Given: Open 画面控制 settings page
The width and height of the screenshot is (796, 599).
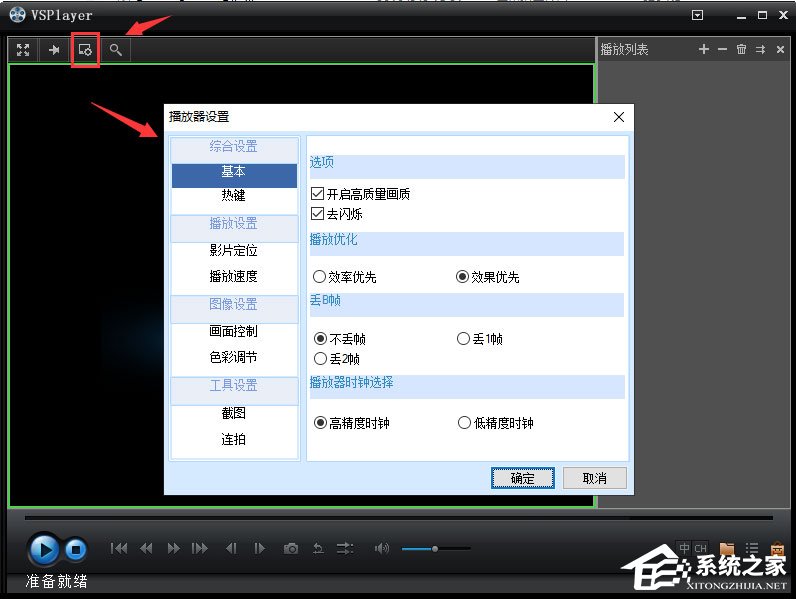Looking at the screenshot, I should point(234,331).
